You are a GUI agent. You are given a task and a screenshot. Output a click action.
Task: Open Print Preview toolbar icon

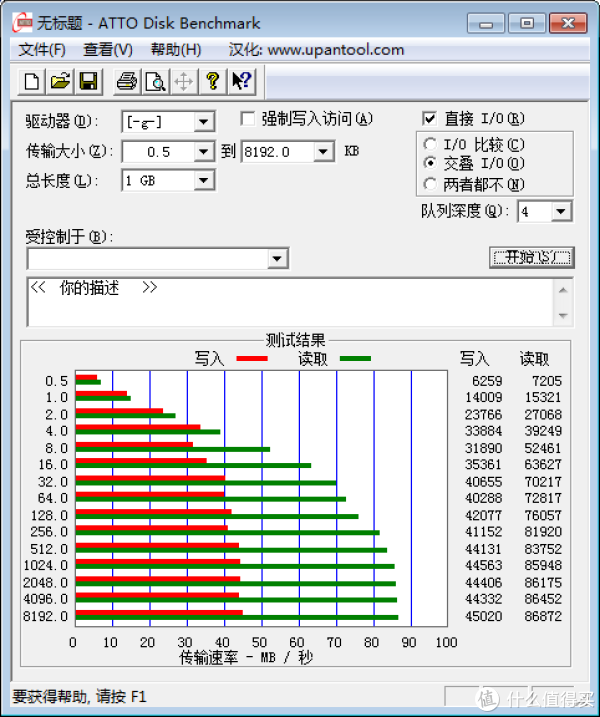tap(155, 81)
